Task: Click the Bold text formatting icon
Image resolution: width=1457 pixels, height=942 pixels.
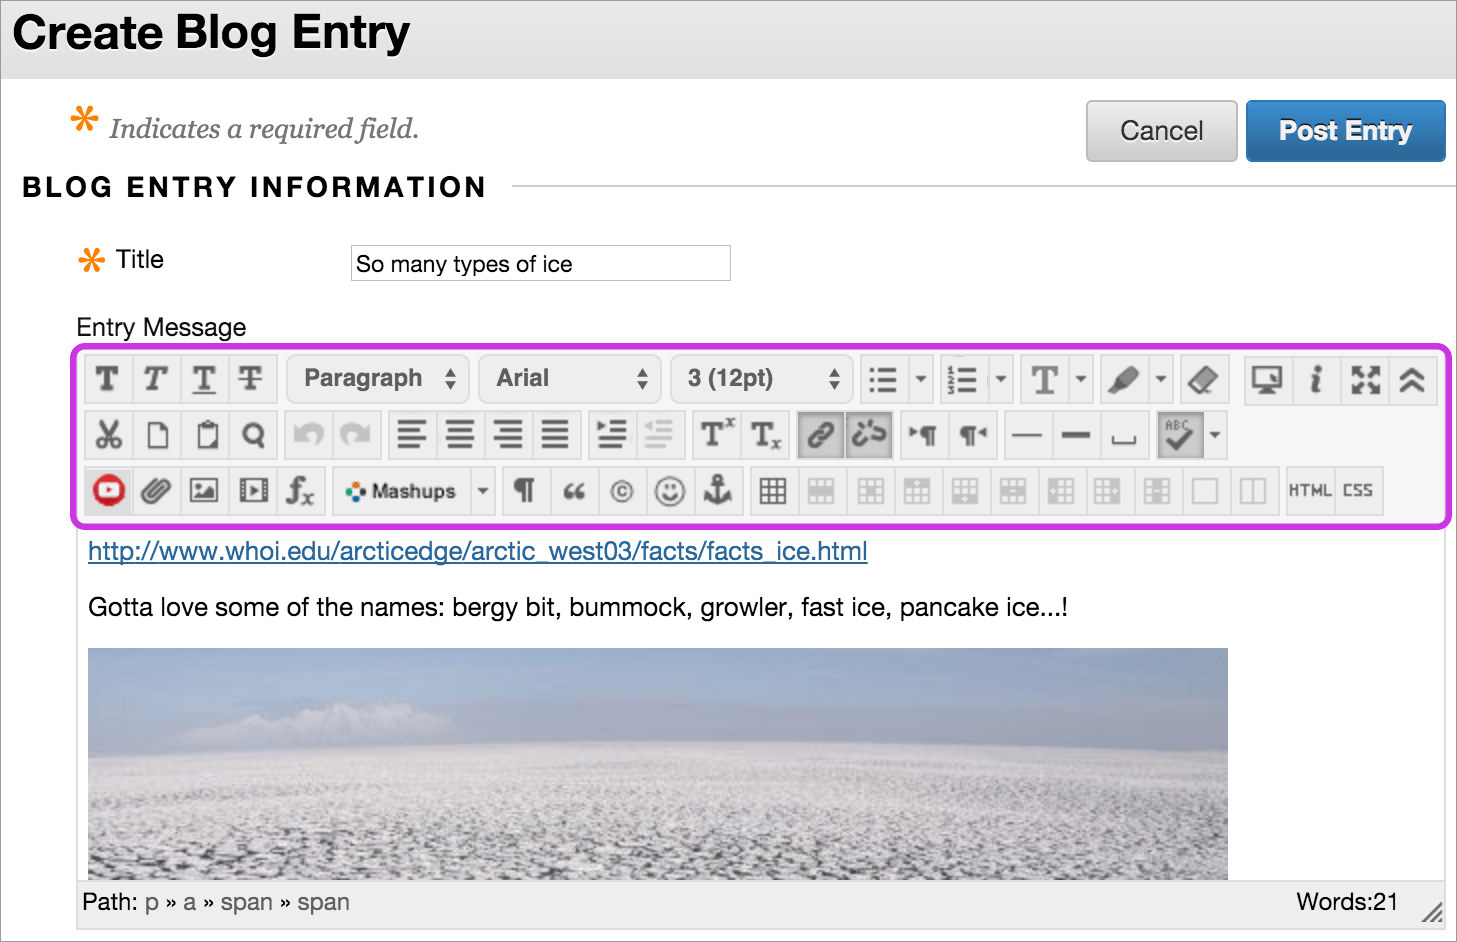Action: coord(107,380)
